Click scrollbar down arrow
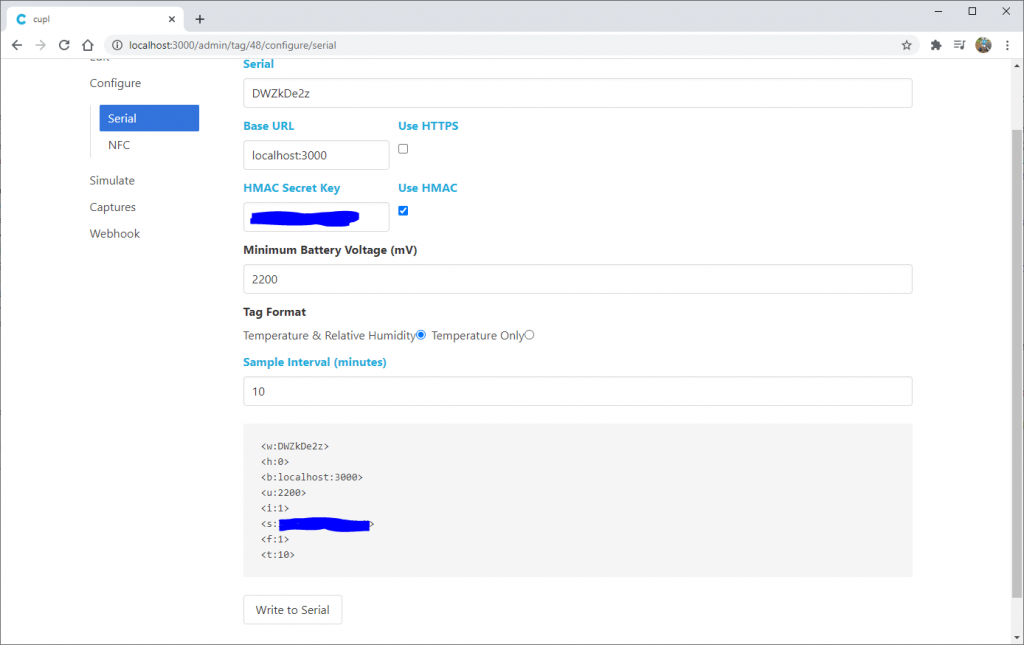Viewport: 1024px width, 645px height. pos(1017,637)
